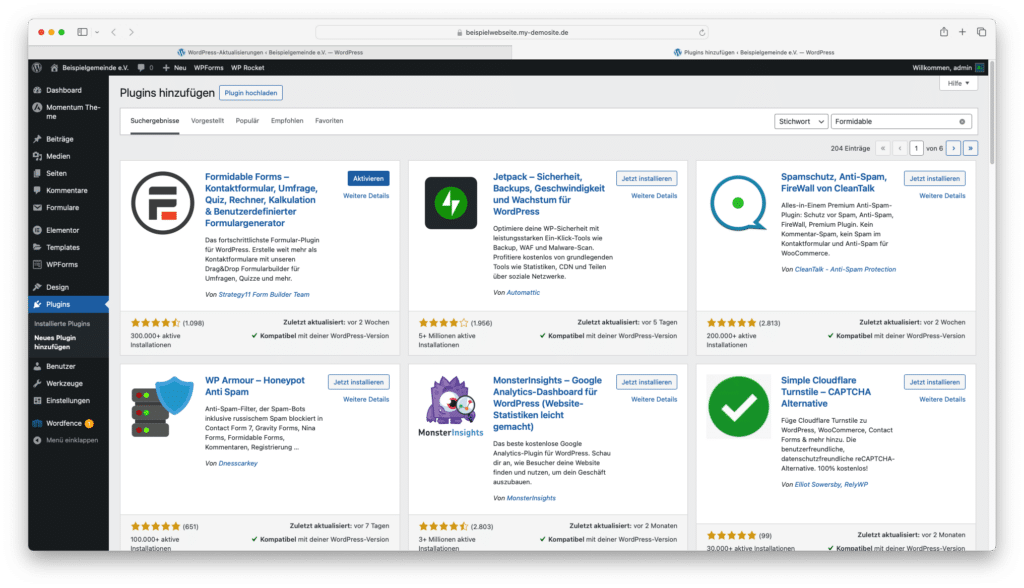Open Momentum Theme settings in sidebar
The width and height of the screenshot is (1024, 588).
point(67,112)
